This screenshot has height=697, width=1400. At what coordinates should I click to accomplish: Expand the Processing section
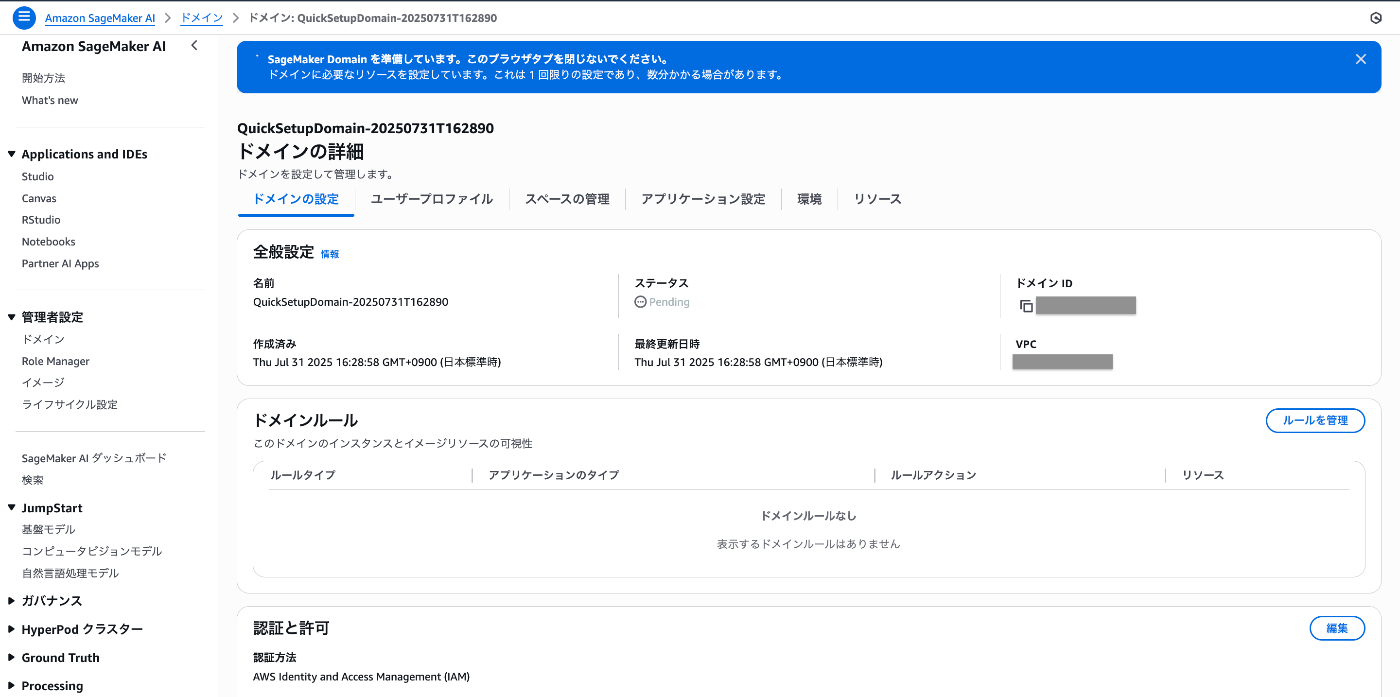point(12,686)
